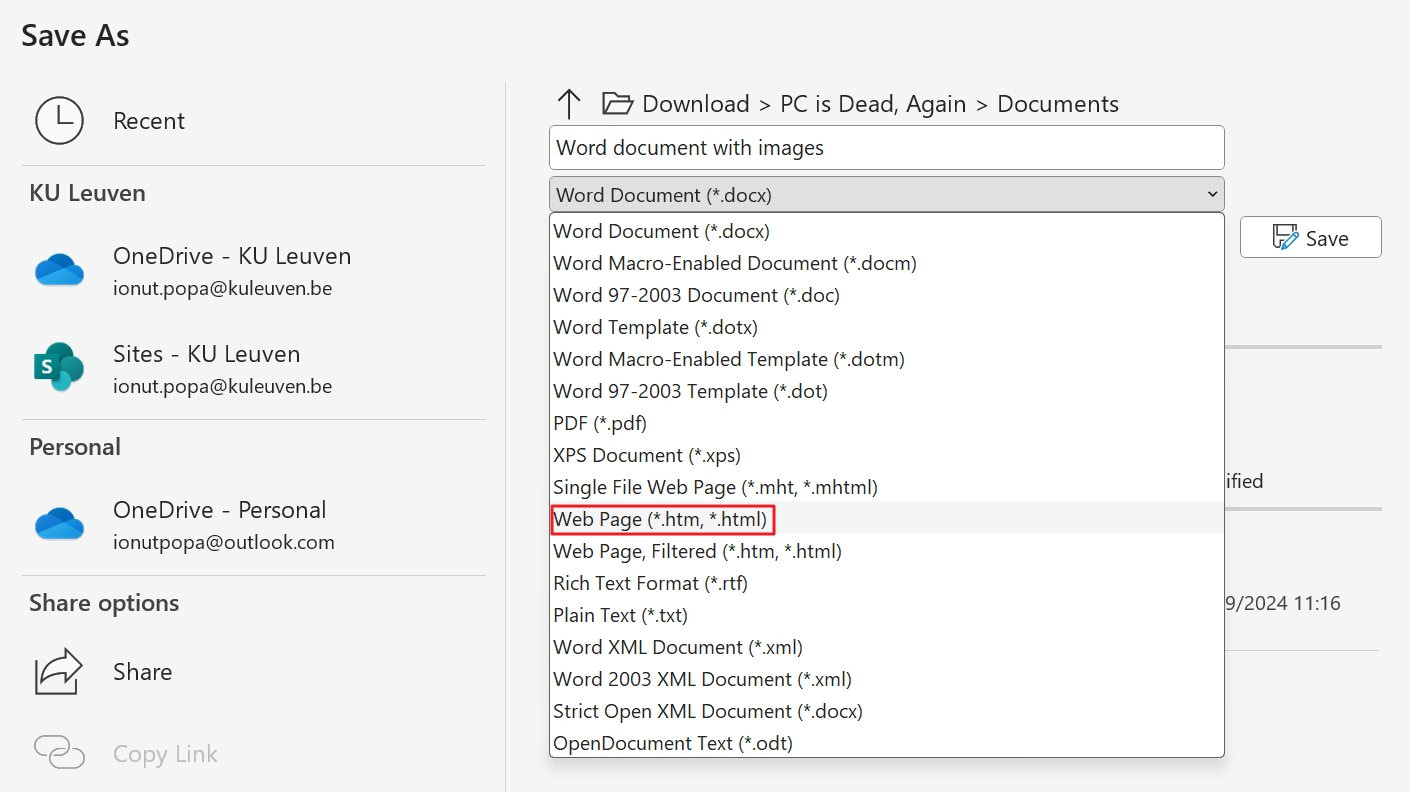Click the OneDrive - KU Leuven cloud icon

click(59, 270)
